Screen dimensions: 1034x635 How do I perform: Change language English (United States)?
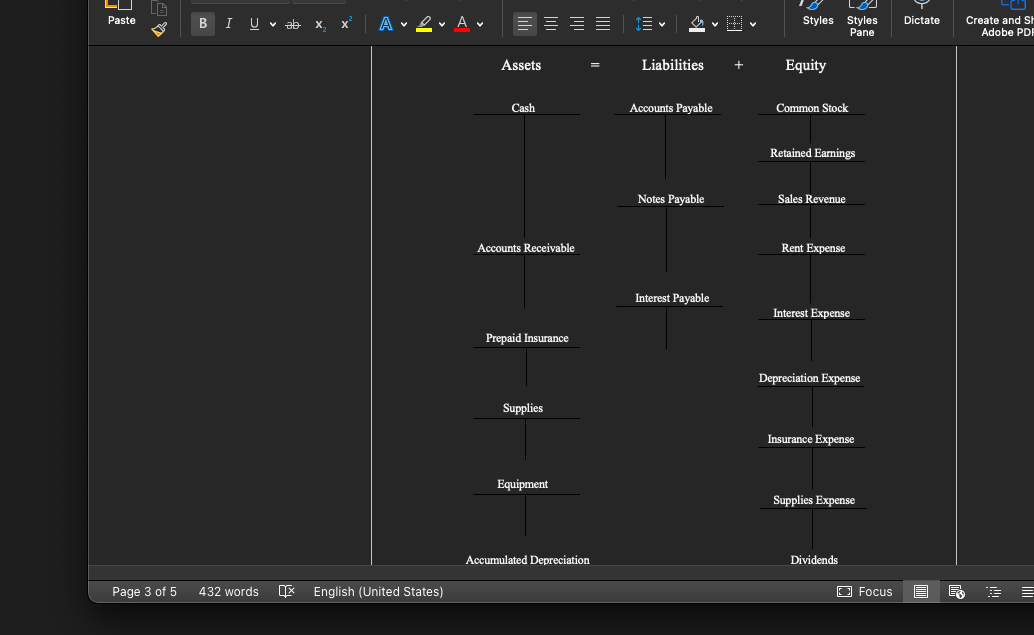pyautogui.click(x=379, y=591)
